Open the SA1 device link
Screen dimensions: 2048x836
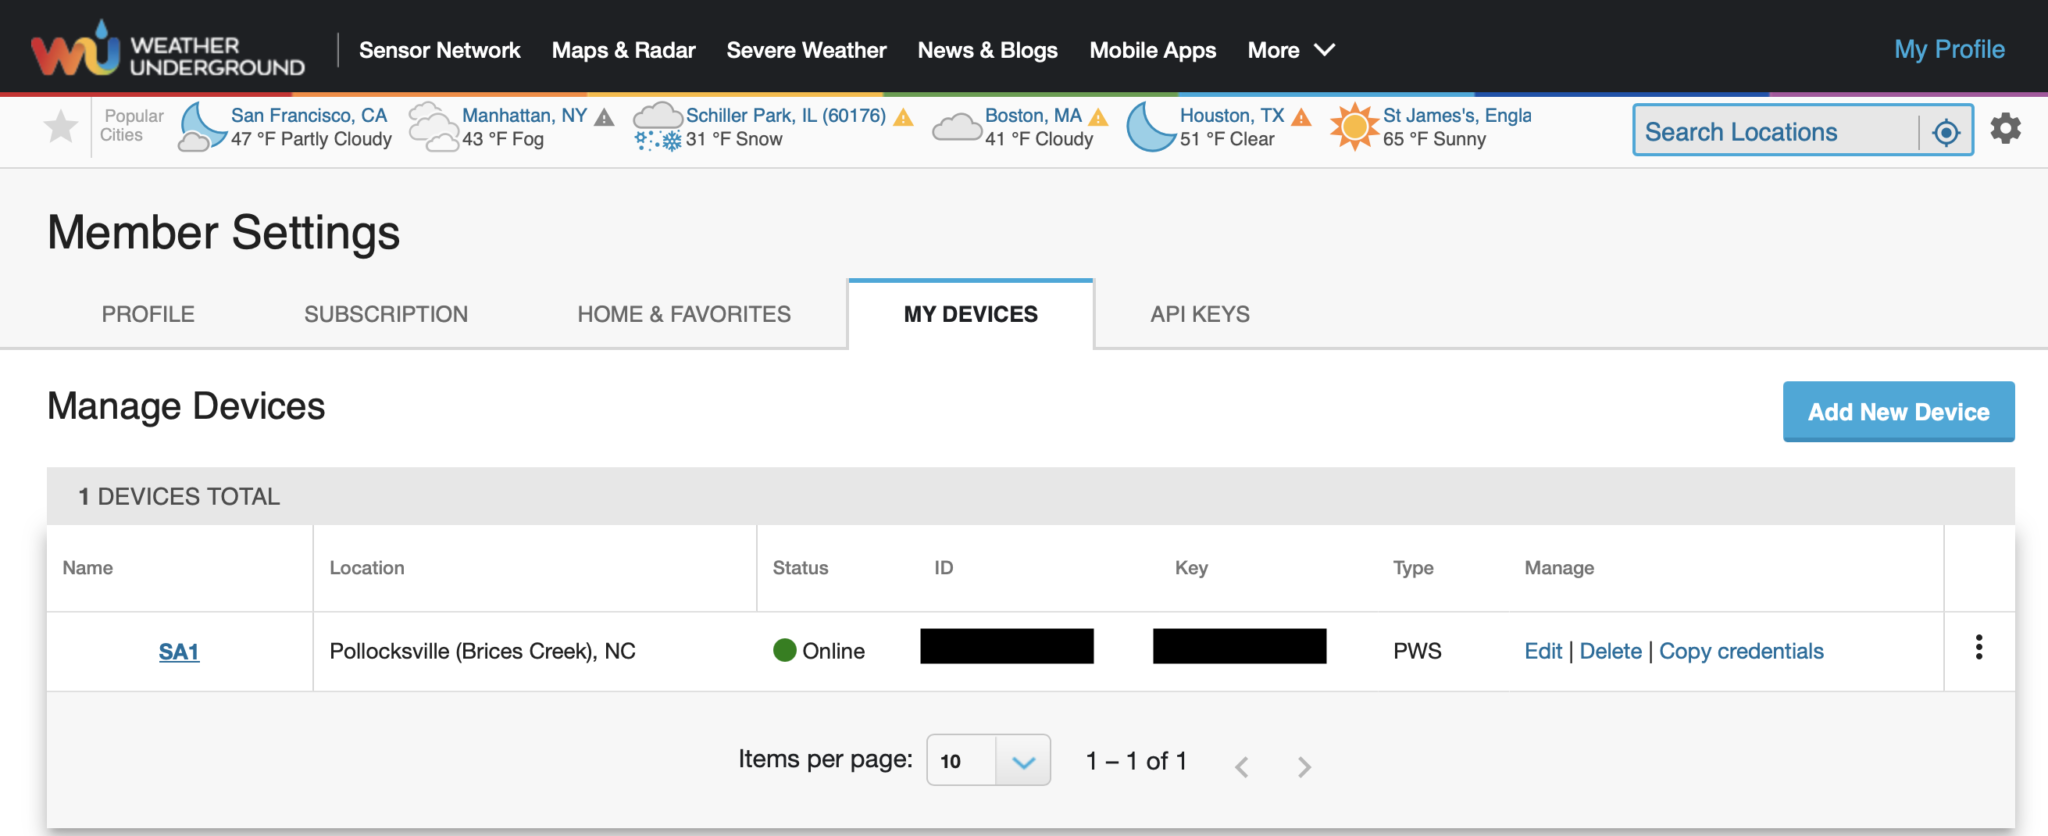[x=179, y=652]
